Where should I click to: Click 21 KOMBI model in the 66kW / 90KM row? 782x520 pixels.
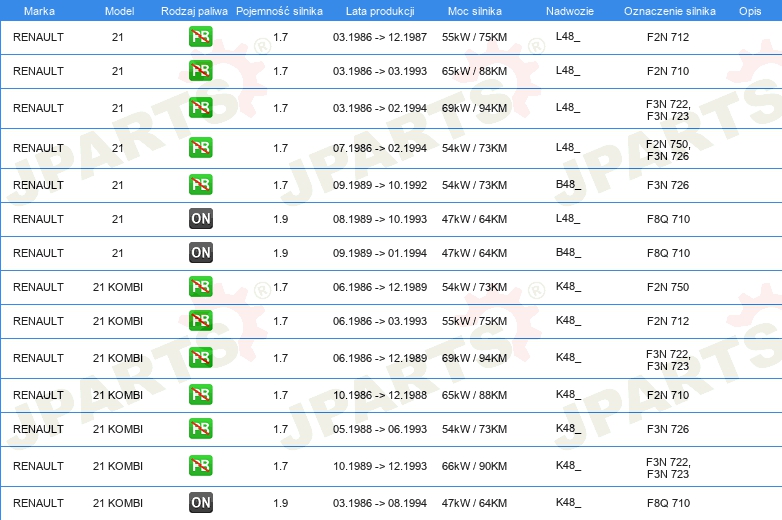[x=118, y=466]
